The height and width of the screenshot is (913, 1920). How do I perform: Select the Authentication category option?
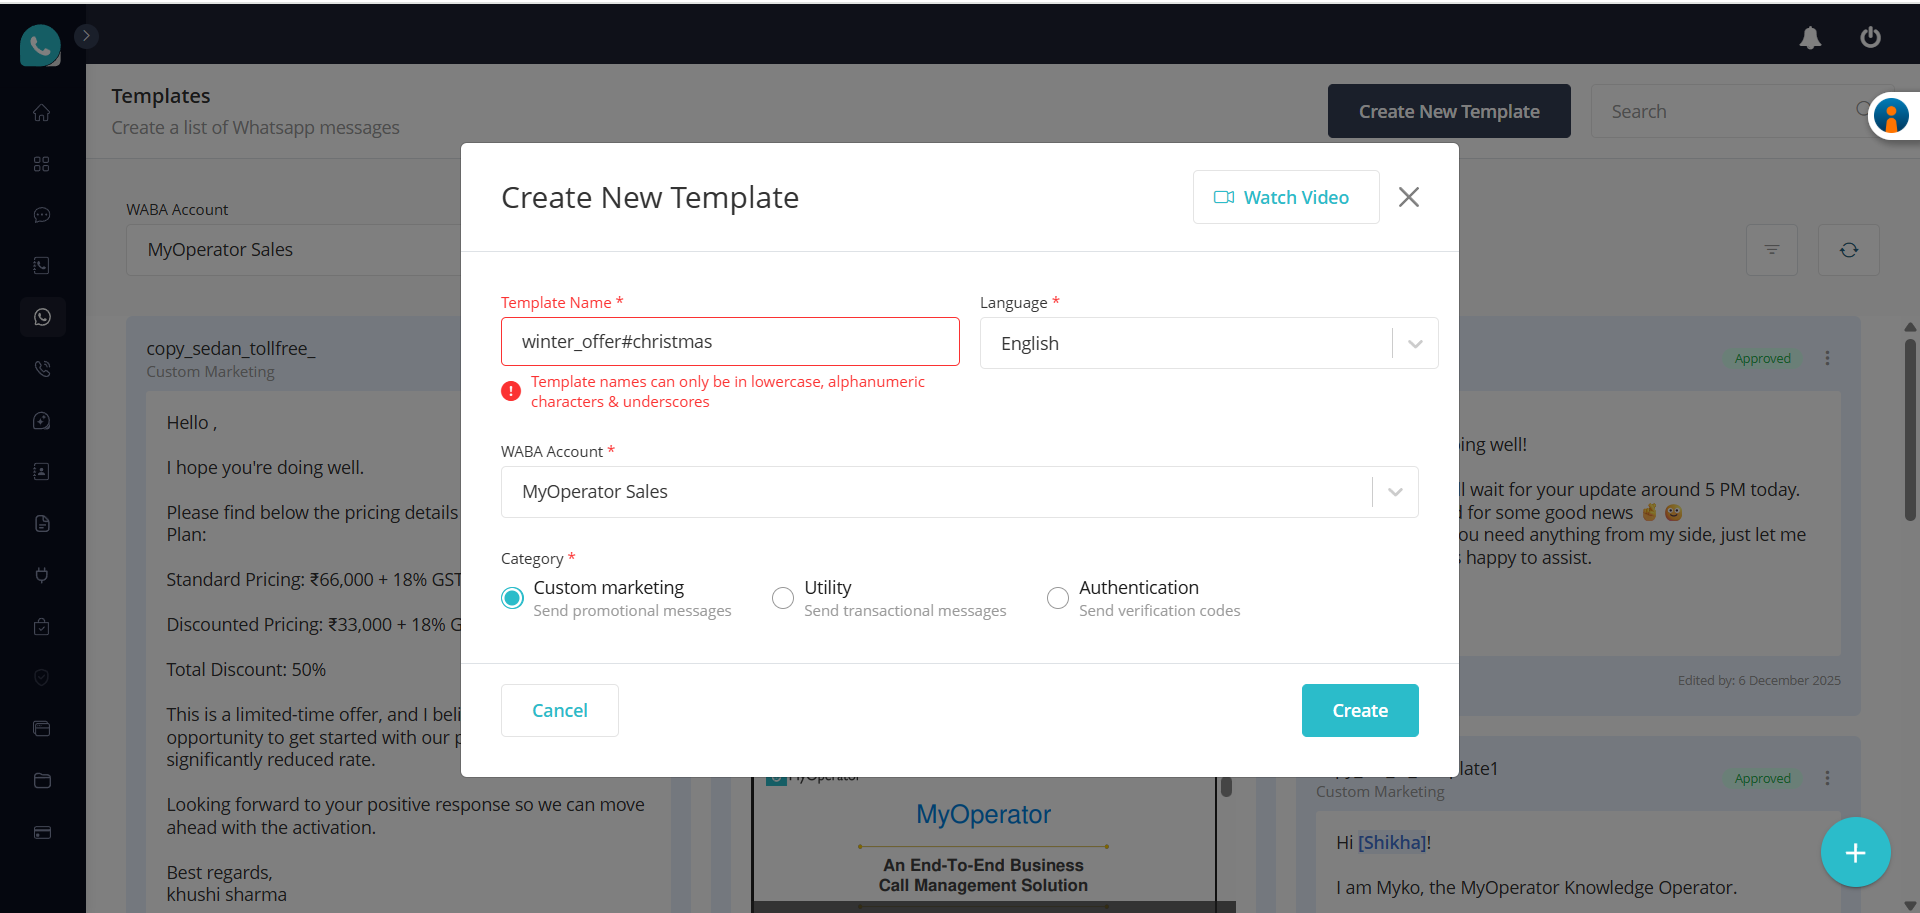[x=1058, y=597]
